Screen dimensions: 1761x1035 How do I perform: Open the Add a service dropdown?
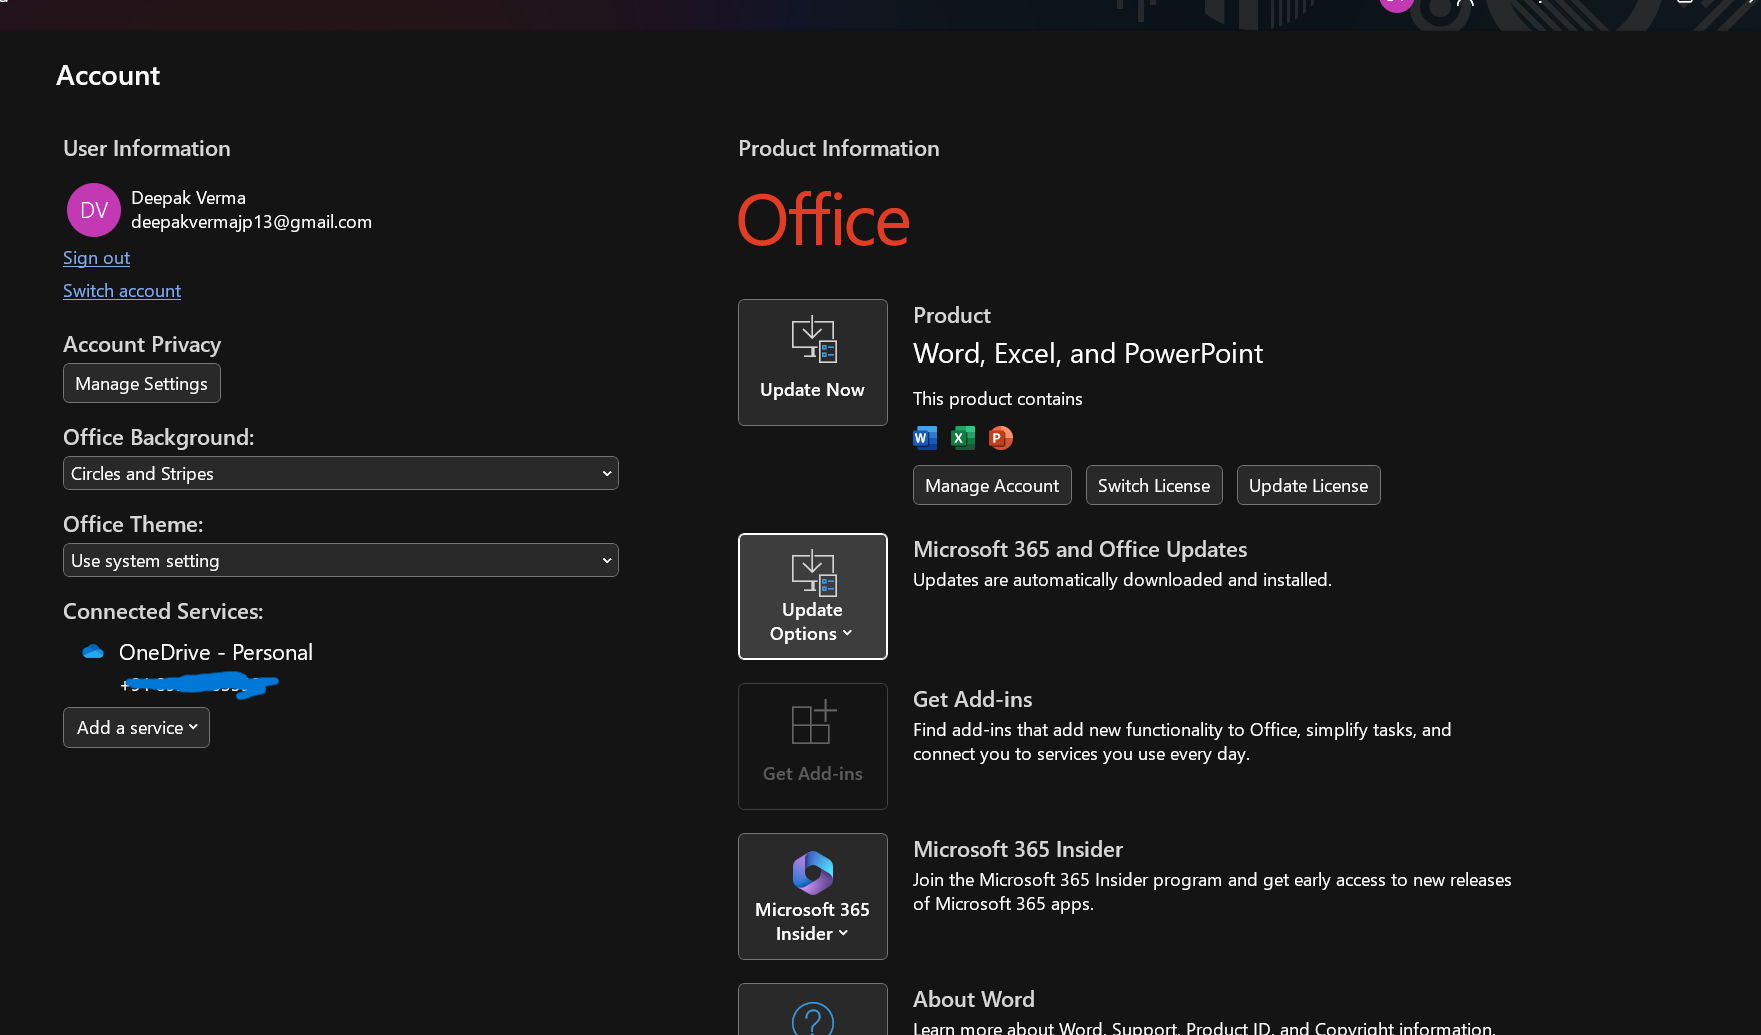tap(135, 727)
